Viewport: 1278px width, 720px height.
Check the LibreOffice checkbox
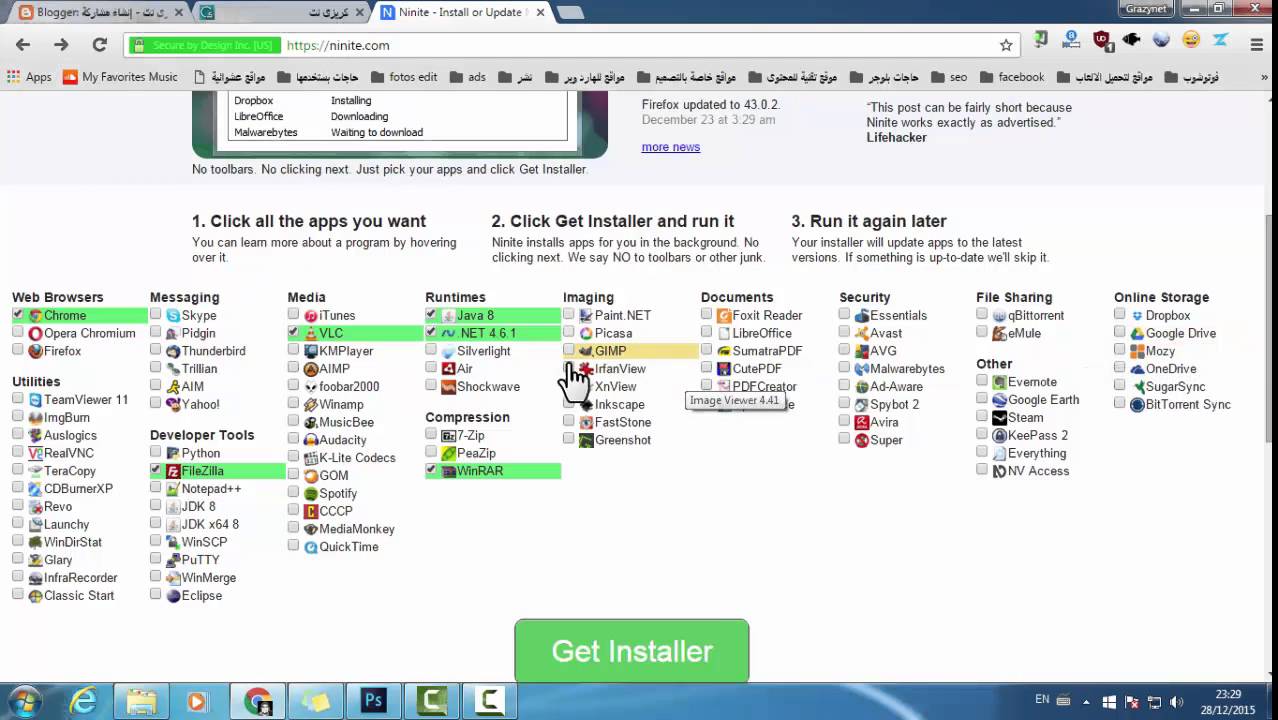[707, 332]
